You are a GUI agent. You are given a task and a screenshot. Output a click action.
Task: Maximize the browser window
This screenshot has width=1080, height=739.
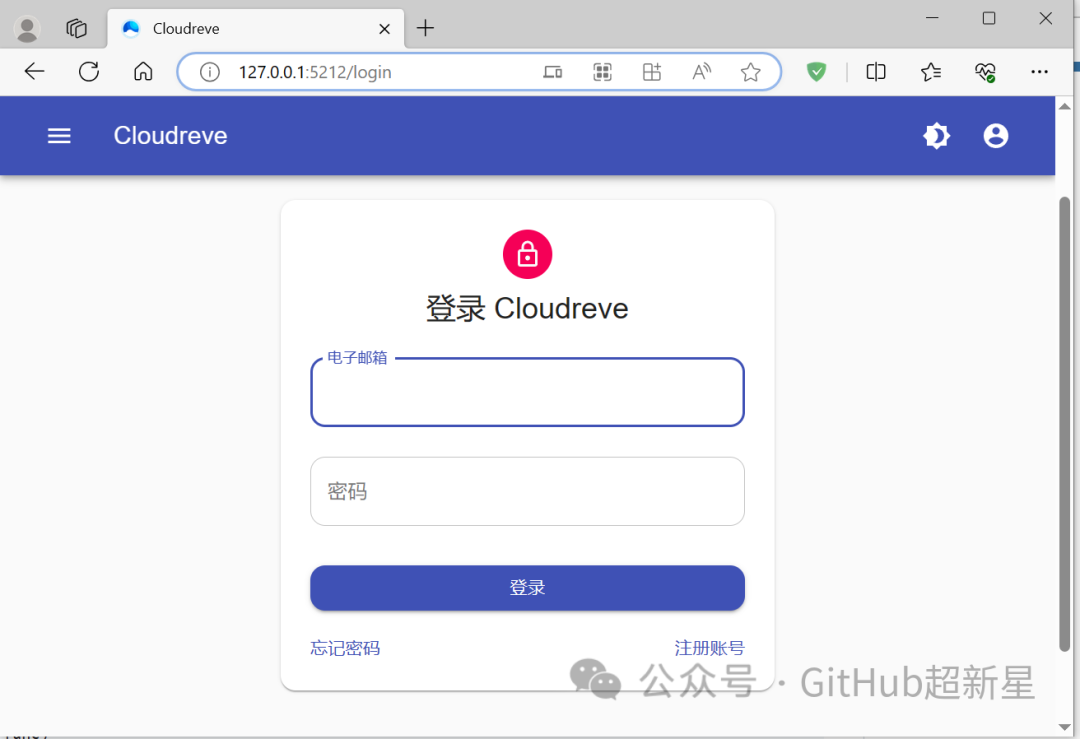(x=989, y=19)
